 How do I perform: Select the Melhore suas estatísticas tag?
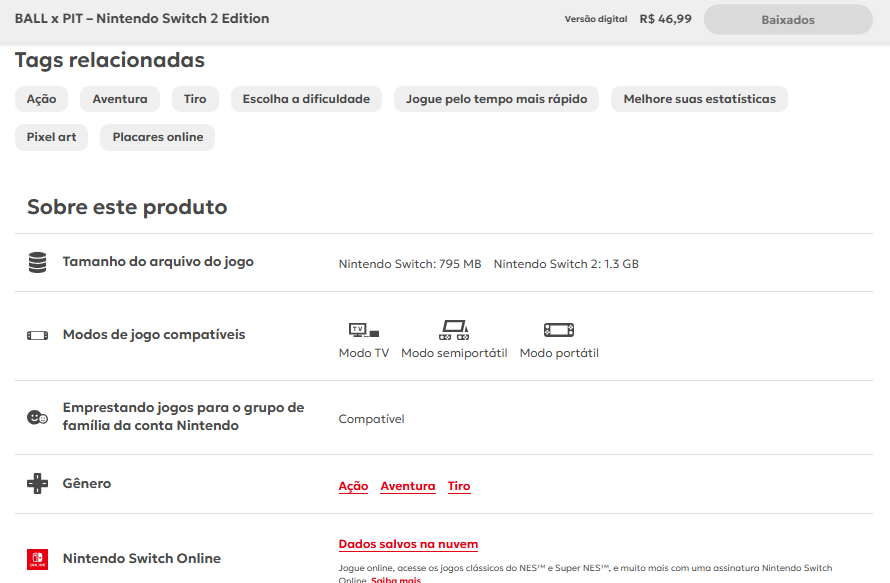click(699, 99)
